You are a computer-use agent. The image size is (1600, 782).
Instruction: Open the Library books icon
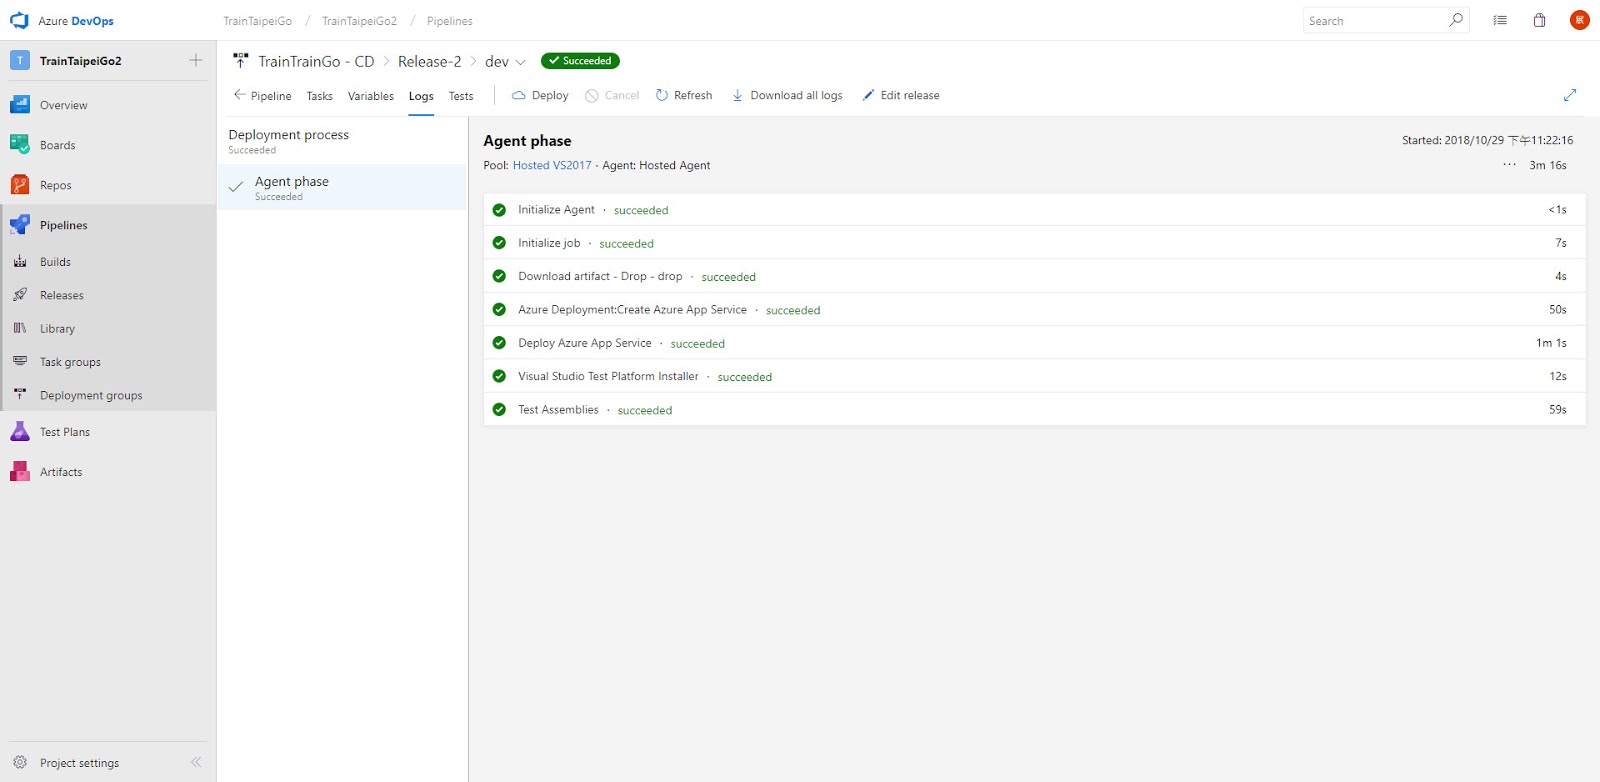point(20,328)
